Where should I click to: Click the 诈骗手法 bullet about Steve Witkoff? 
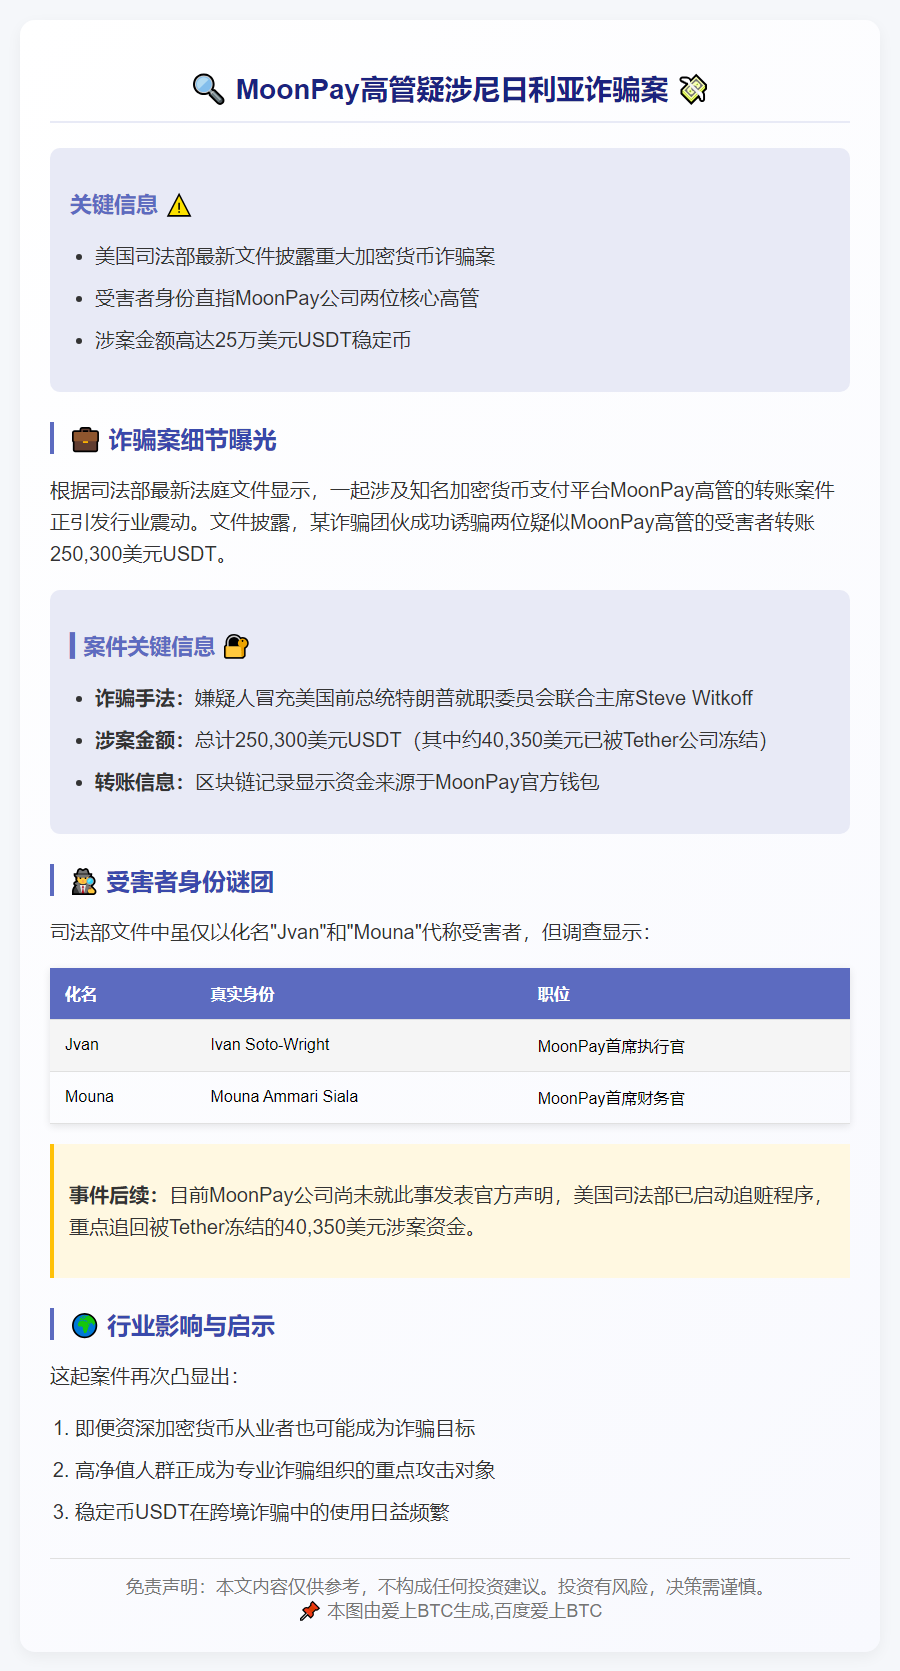coord(424,698)
